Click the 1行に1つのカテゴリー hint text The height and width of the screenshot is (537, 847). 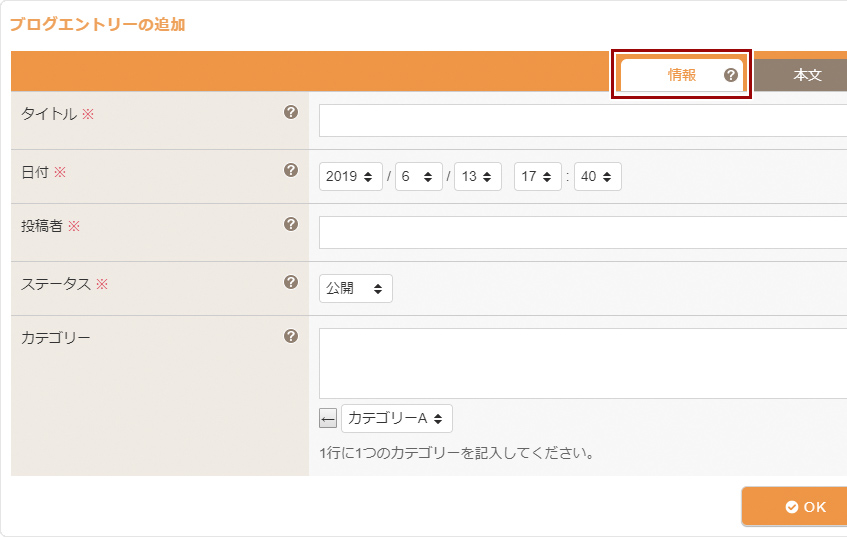(x=456, y=453)
